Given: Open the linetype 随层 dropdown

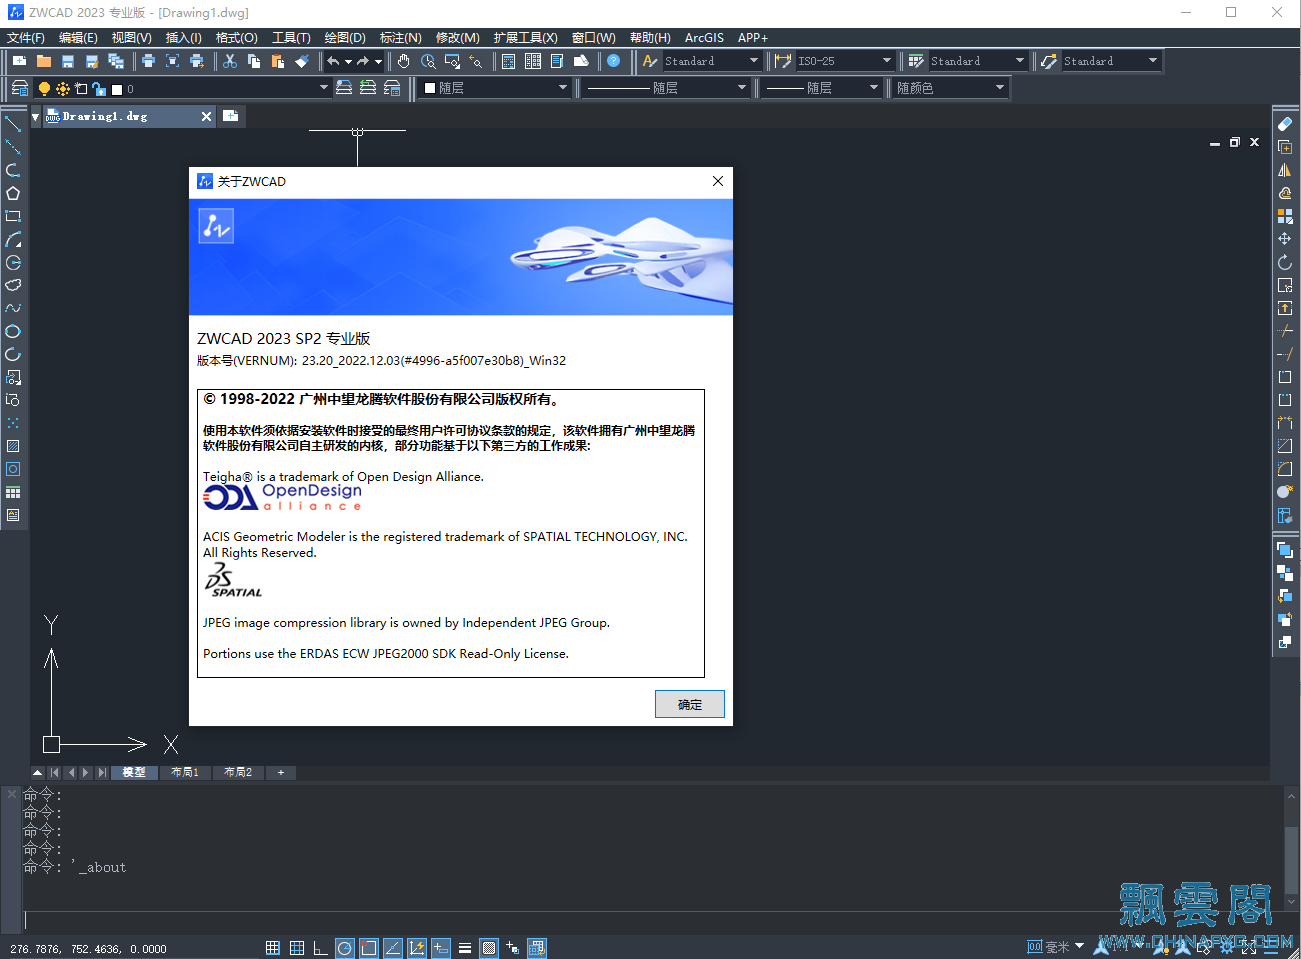Looking at the screenshot, I should click(x=666, y=88).
